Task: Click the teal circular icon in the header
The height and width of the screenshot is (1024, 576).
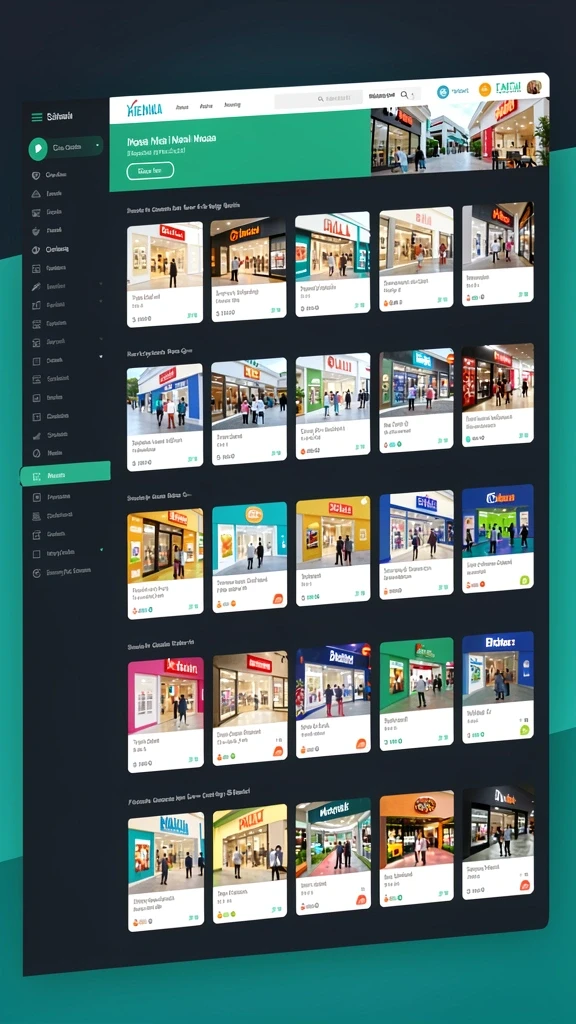Action: [443, 92]
